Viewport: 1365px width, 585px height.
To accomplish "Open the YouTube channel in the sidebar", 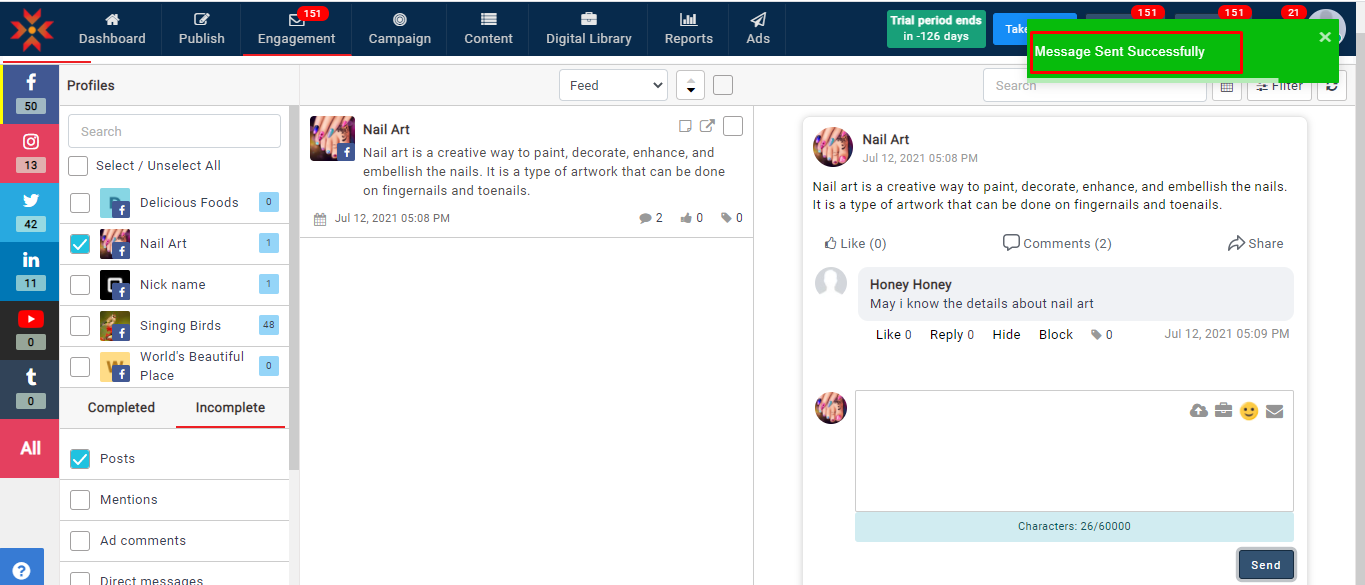I will [x=30, y=328].
